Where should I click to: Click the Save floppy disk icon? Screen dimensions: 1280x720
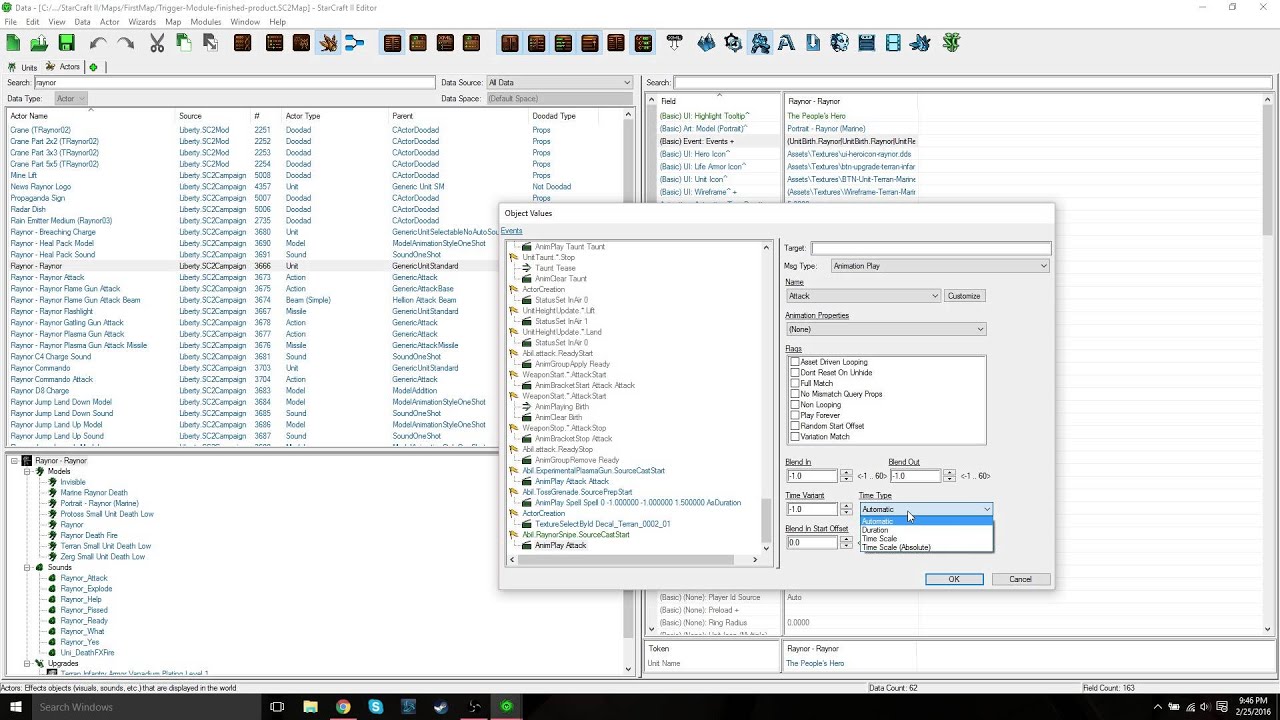tap(66, 43)
